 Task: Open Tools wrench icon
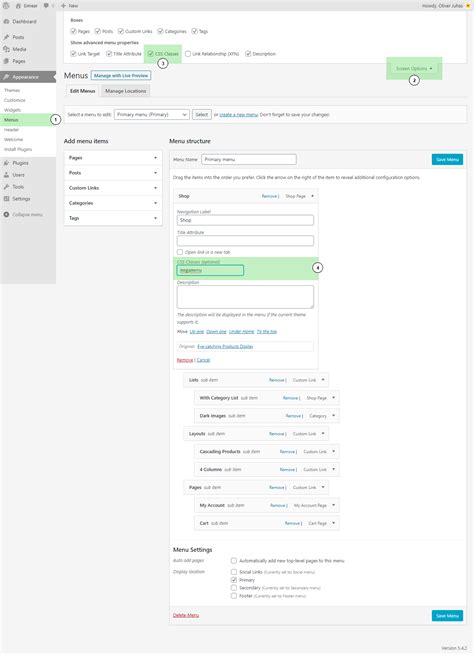click(x=6, y=187)
